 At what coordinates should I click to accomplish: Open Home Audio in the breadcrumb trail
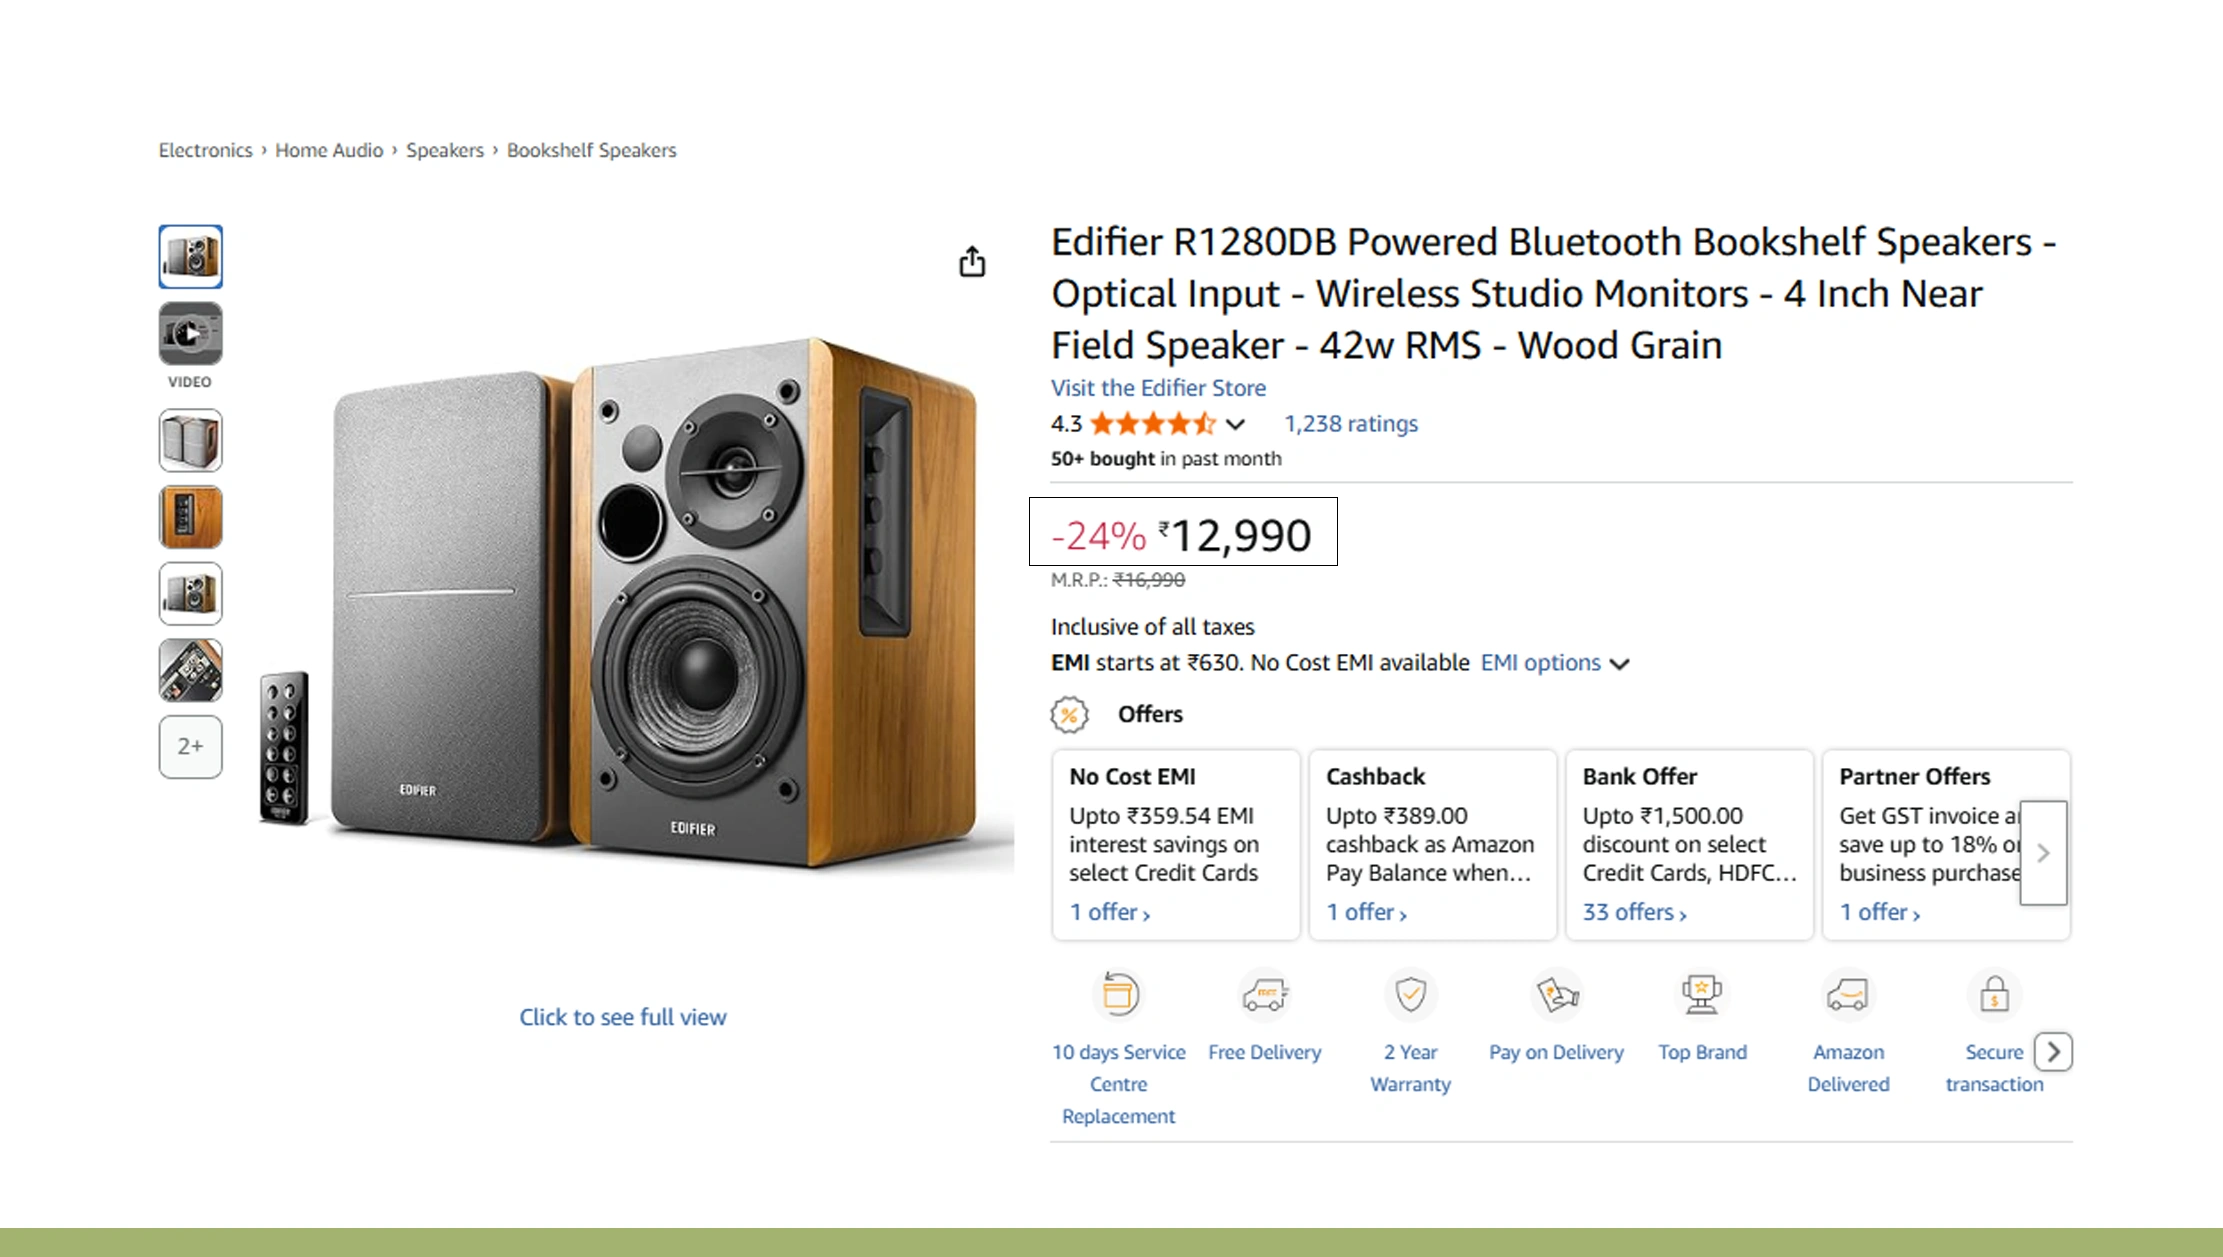click(x=329, y=150)
